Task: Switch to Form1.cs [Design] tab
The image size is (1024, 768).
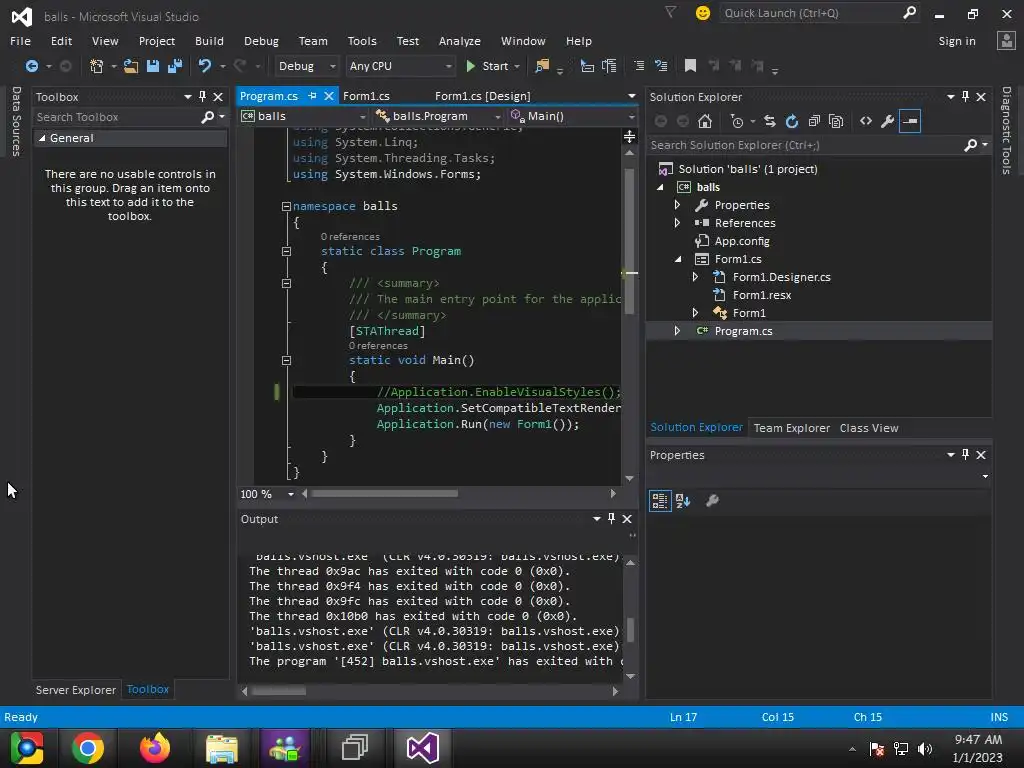Action: coord(483,96)
